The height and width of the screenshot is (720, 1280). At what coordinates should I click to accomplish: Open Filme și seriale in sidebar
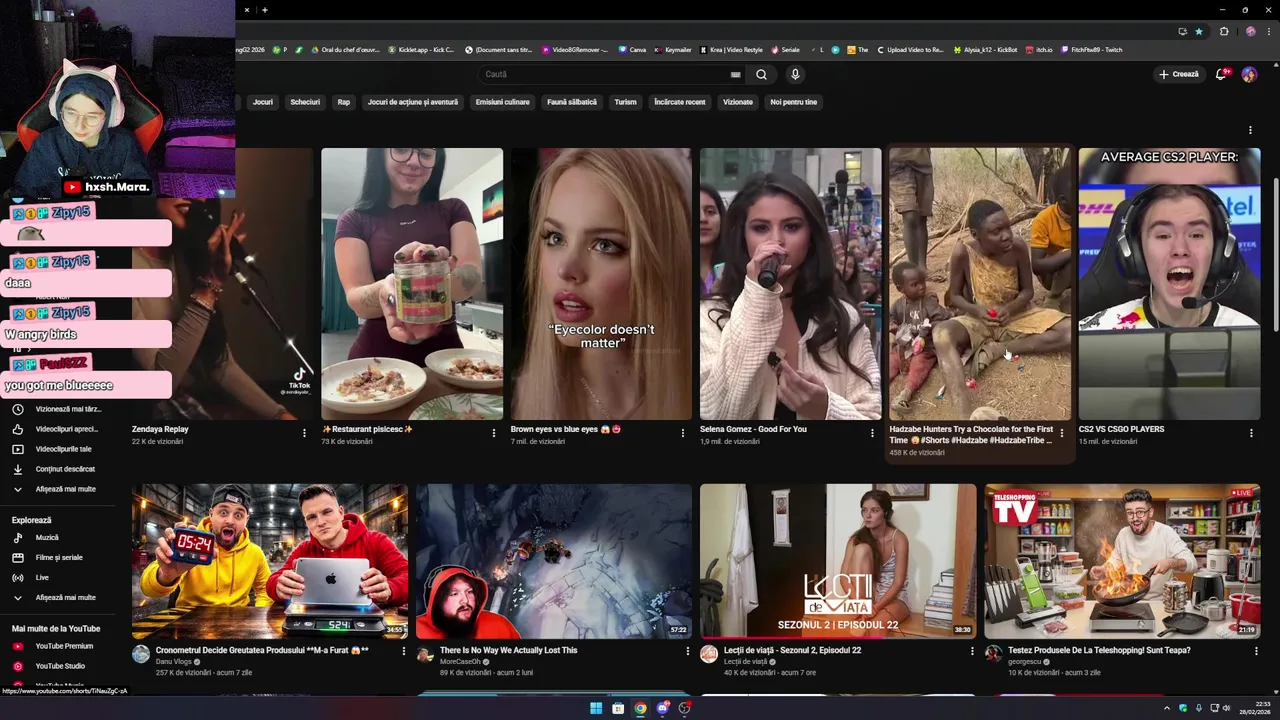(x=59, y=557)
